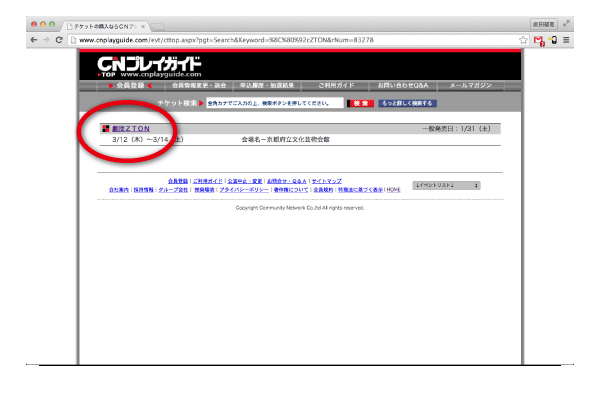Click the footer 採用情報 link
Viewport: 600px width, 400px height.
[x=143, y=190]
